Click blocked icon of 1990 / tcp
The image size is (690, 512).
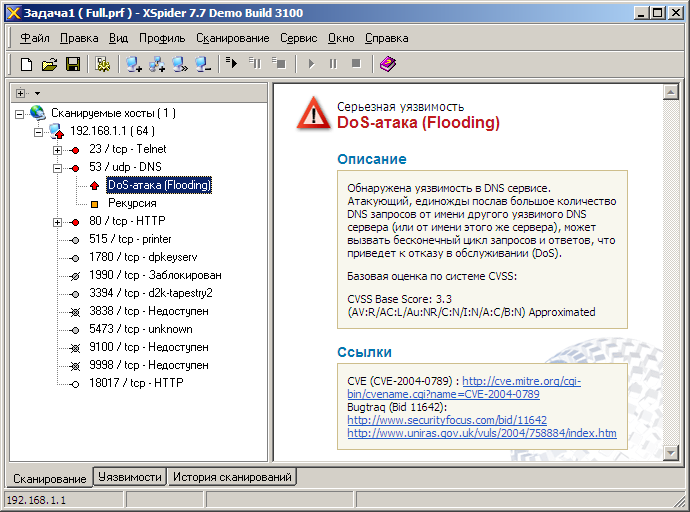point(75,276)
